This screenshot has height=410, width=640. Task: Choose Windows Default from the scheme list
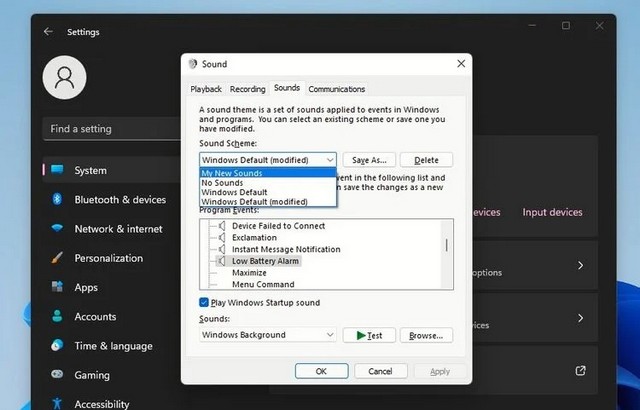tap(268, 192)
